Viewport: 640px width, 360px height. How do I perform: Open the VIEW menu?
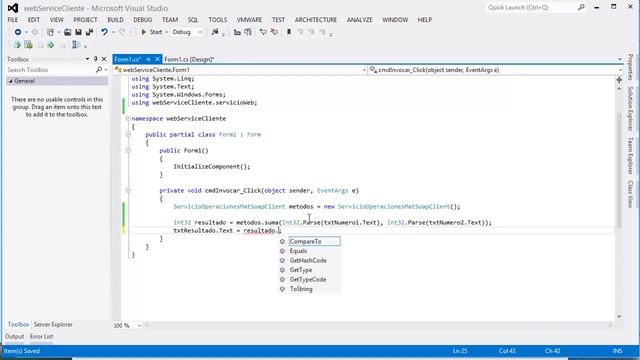[x=57, y=20]
